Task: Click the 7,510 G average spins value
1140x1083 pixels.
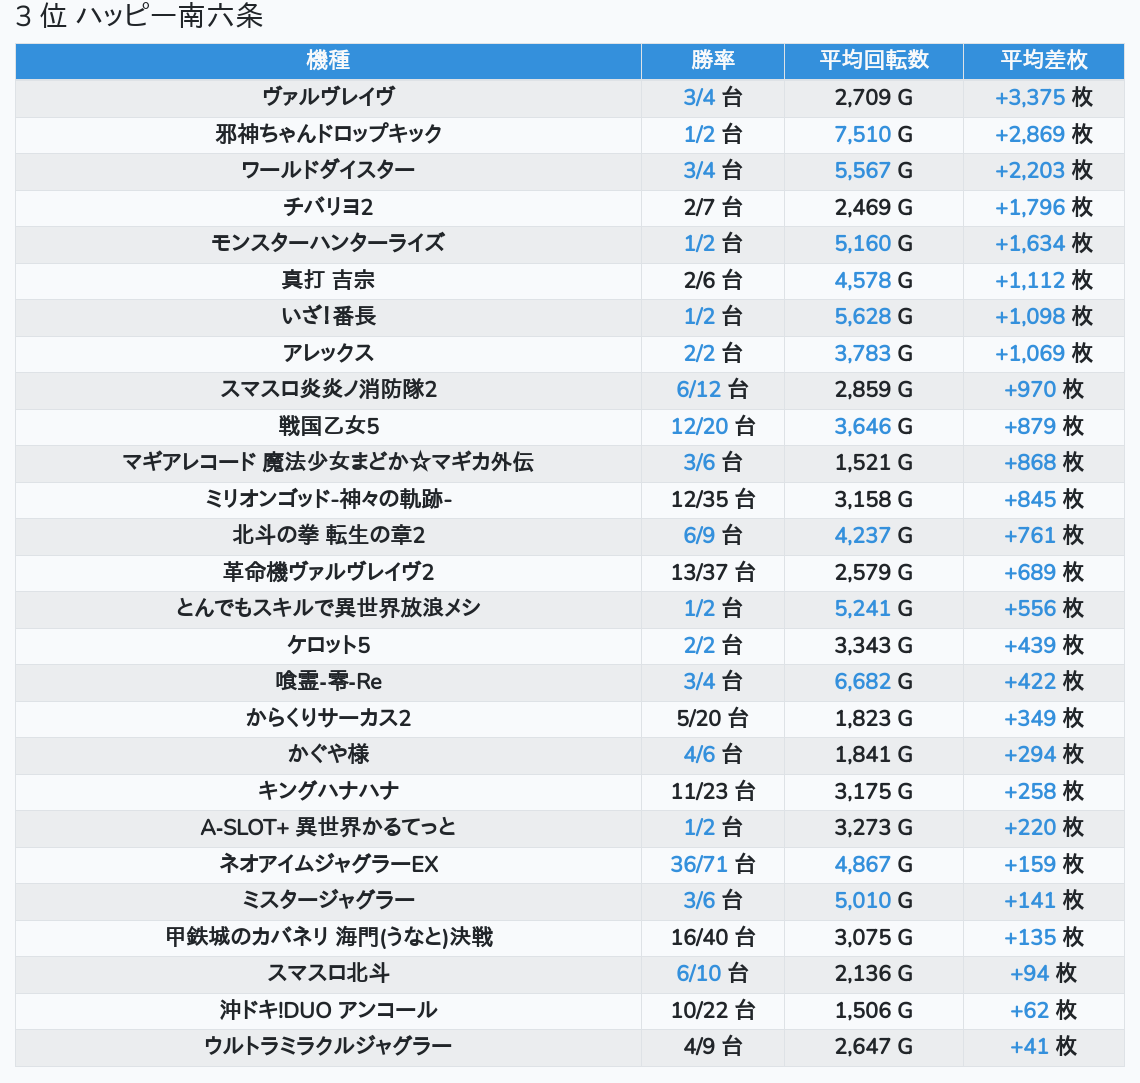Action: tap(874, 134)
